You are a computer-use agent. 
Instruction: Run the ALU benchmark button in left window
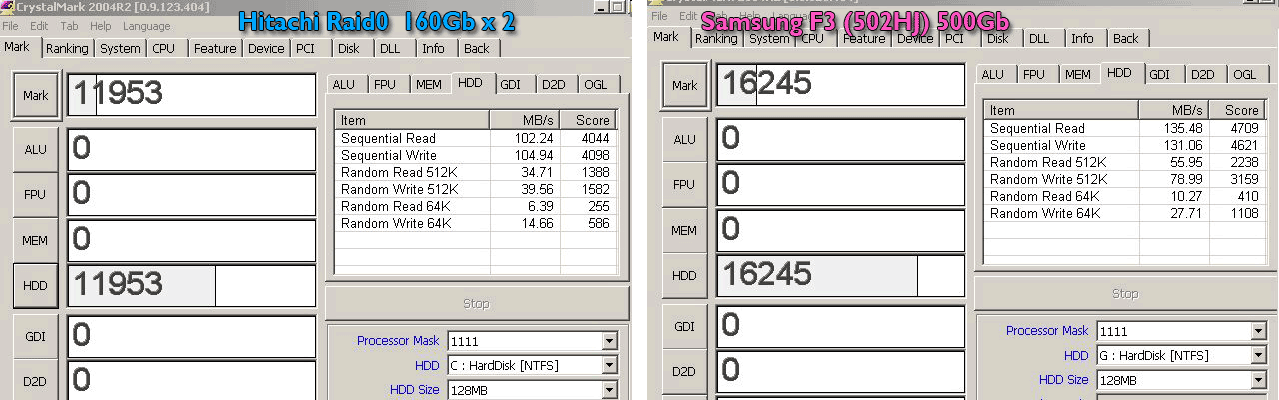[x=36, y=149]
